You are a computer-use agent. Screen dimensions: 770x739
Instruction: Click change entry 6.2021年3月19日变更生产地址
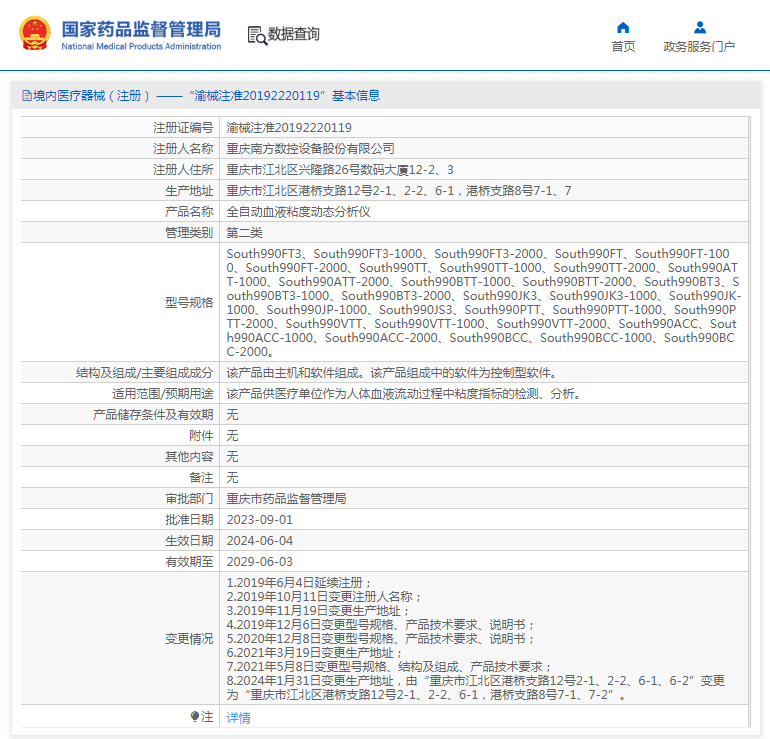tap(315, 653)
